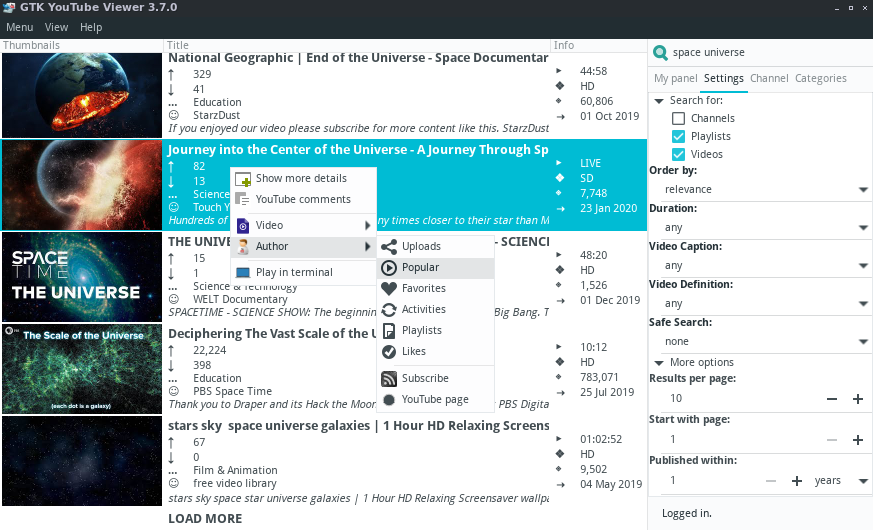Open the Duration dropdown
The height and width of the screenshot is (530, 873).
[x=766, y=228]
